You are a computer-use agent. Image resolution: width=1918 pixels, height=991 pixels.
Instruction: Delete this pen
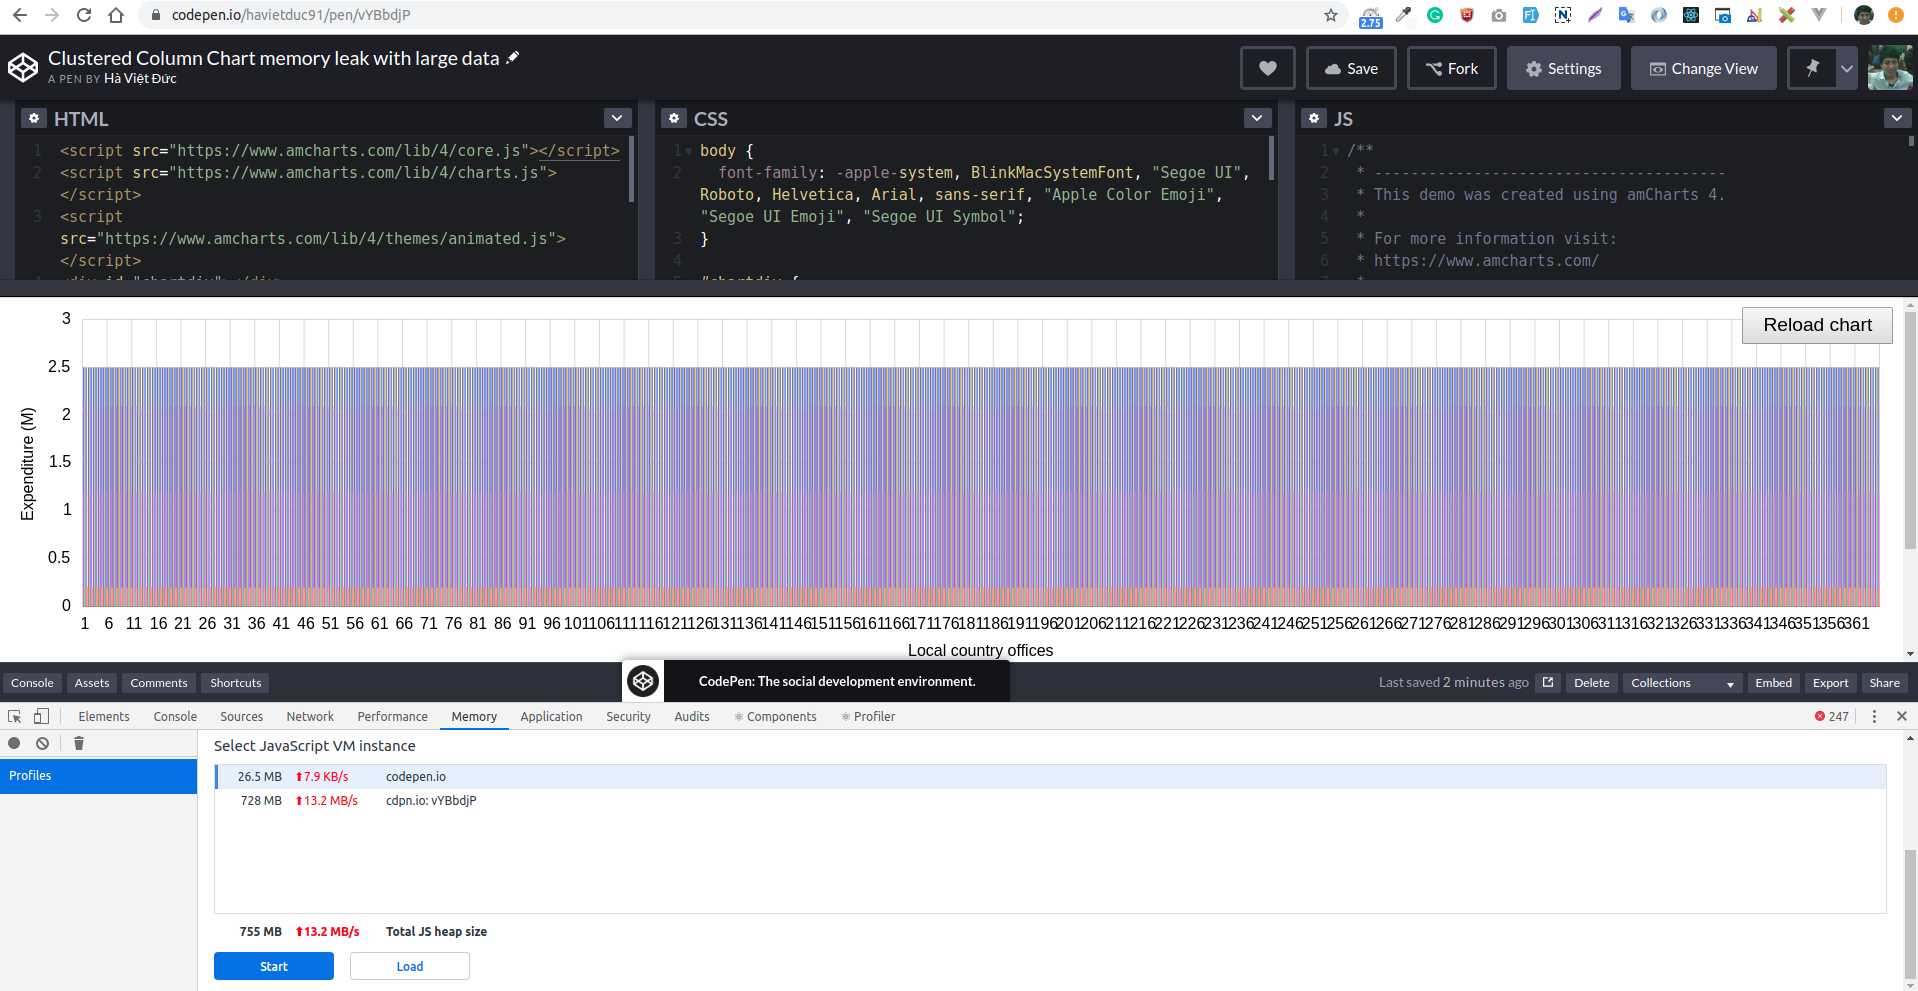(1591, 683)
